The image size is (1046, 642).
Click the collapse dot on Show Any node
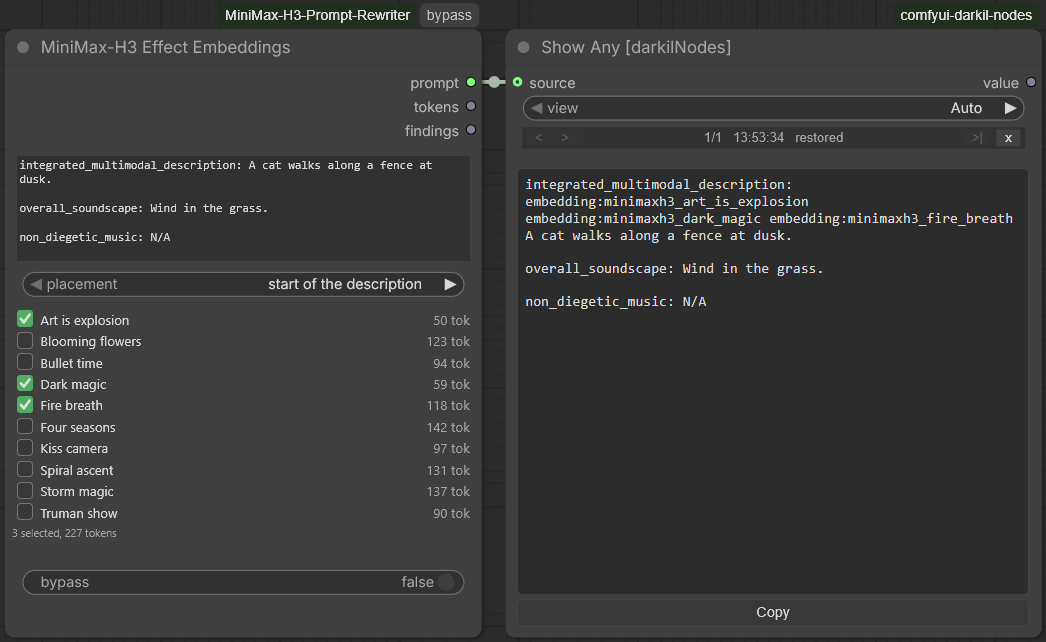pos(524,47)
